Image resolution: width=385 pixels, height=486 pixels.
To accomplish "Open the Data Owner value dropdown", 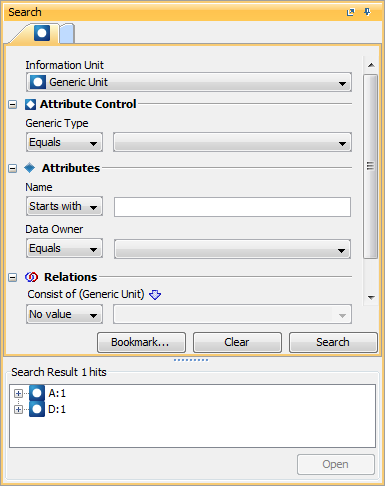I will pos(232,249).
